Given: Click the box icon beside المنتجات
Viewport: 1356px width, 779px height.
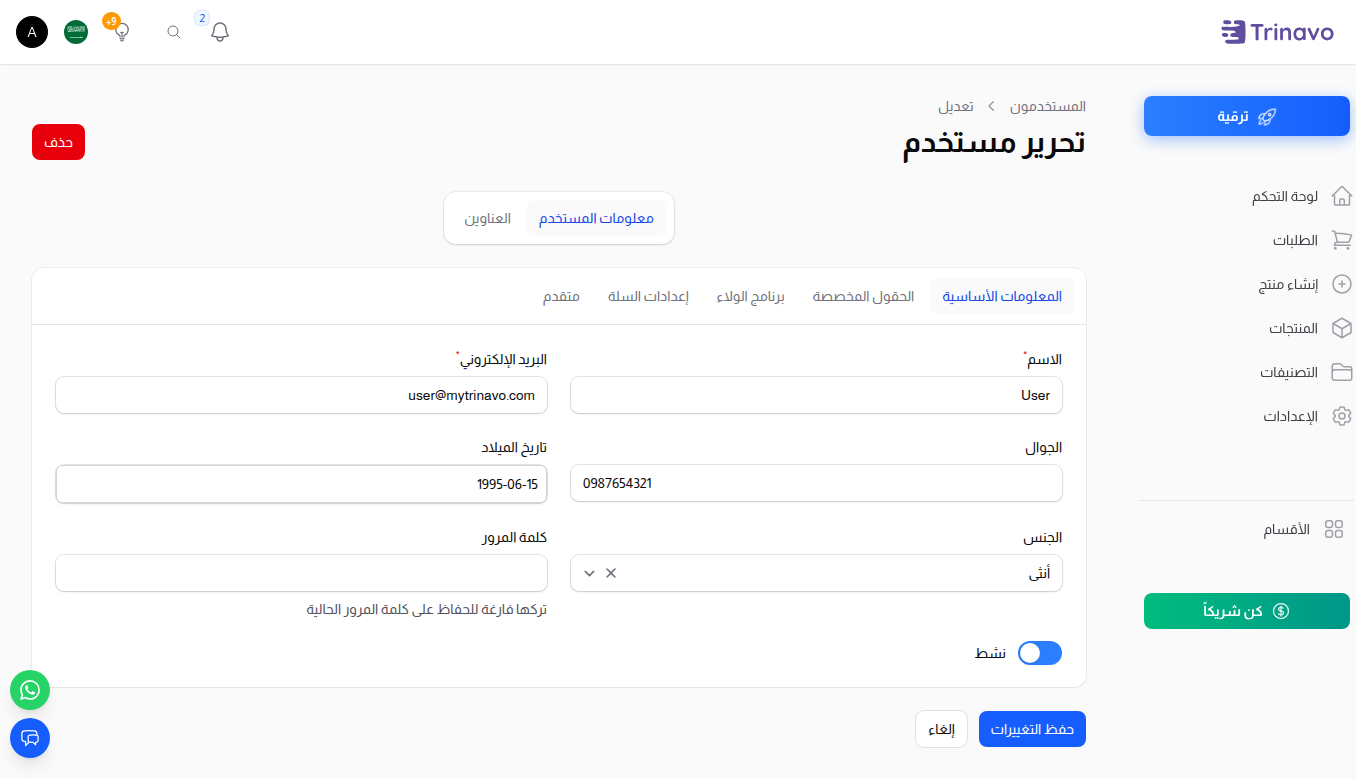Looking at the screenshot, I should 1342,328.
